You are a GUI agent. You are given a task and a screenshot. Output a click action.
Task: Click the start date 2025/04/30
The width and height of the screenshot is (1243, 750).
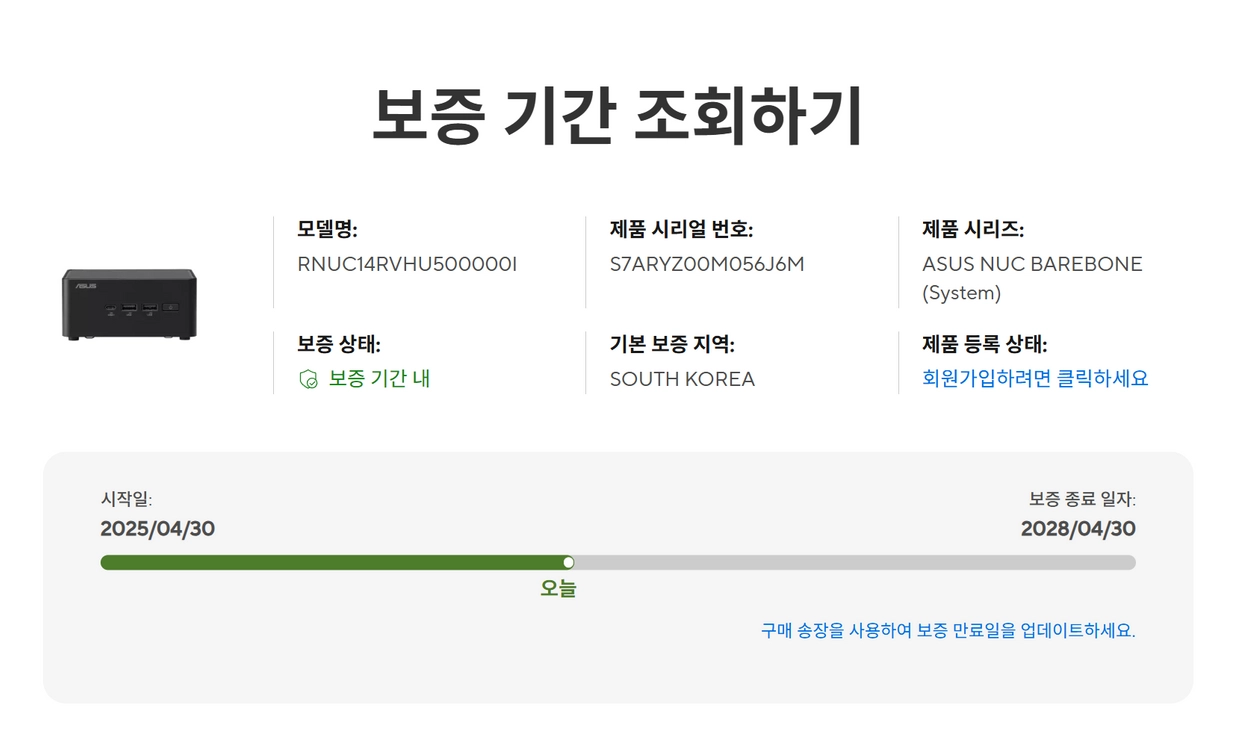(158, 529)
